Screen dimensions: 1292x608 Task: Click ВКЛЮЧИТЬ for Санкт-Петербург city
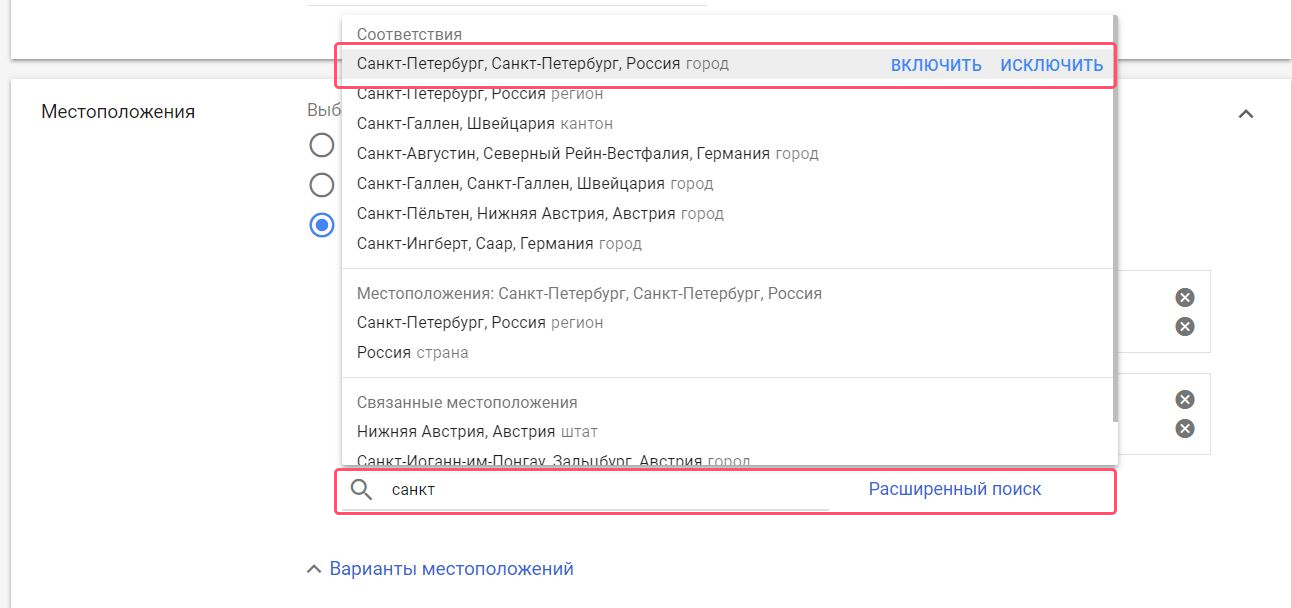click(x=936, y=65)
